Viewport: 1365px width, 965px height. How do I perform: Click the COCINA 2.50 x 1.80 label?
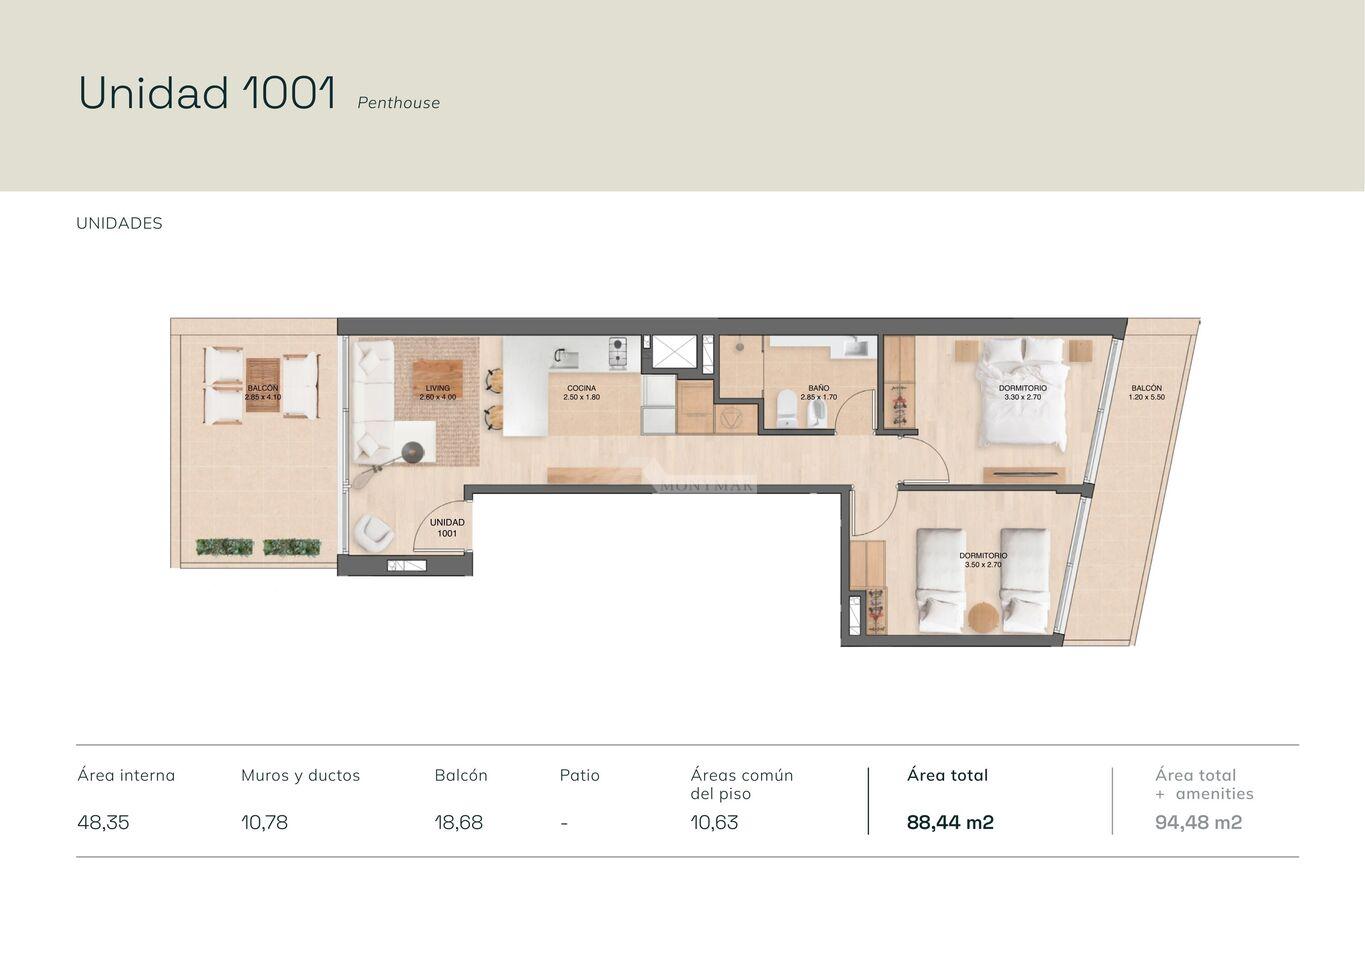[x=581, y=392]
